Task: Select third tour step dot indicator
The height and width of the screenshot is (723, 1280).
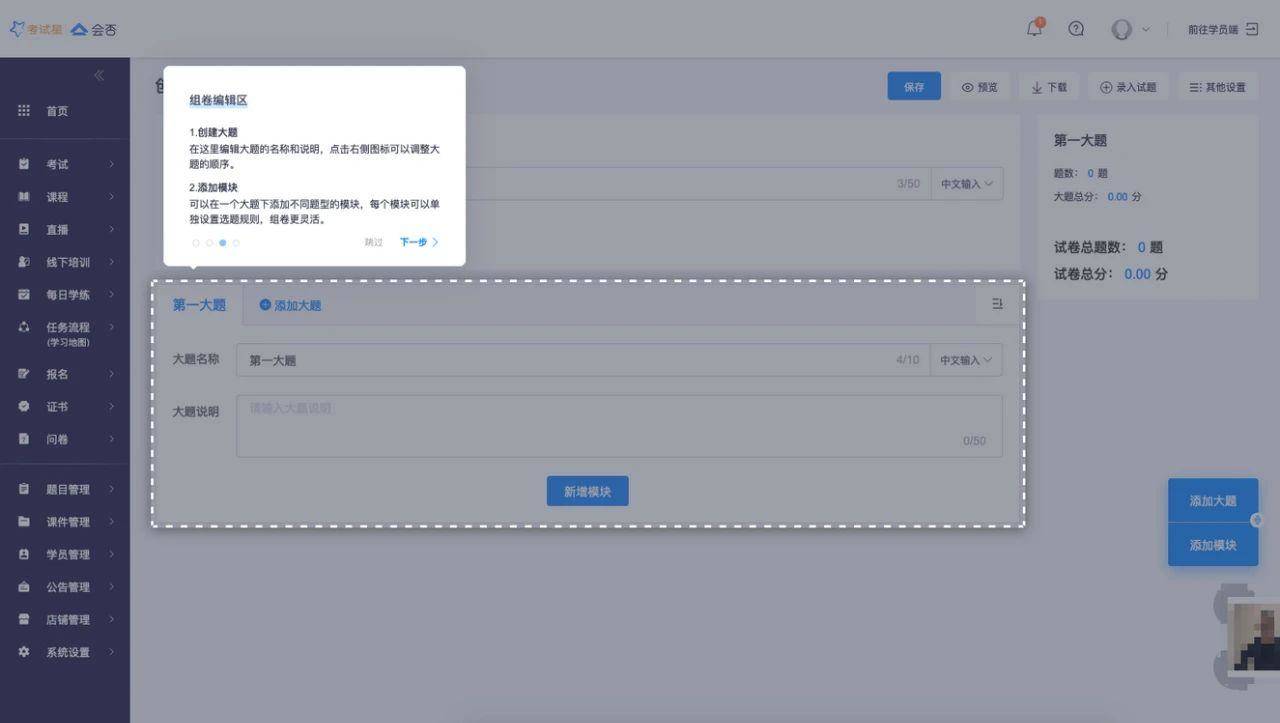Action: click(x=223, y=242)
